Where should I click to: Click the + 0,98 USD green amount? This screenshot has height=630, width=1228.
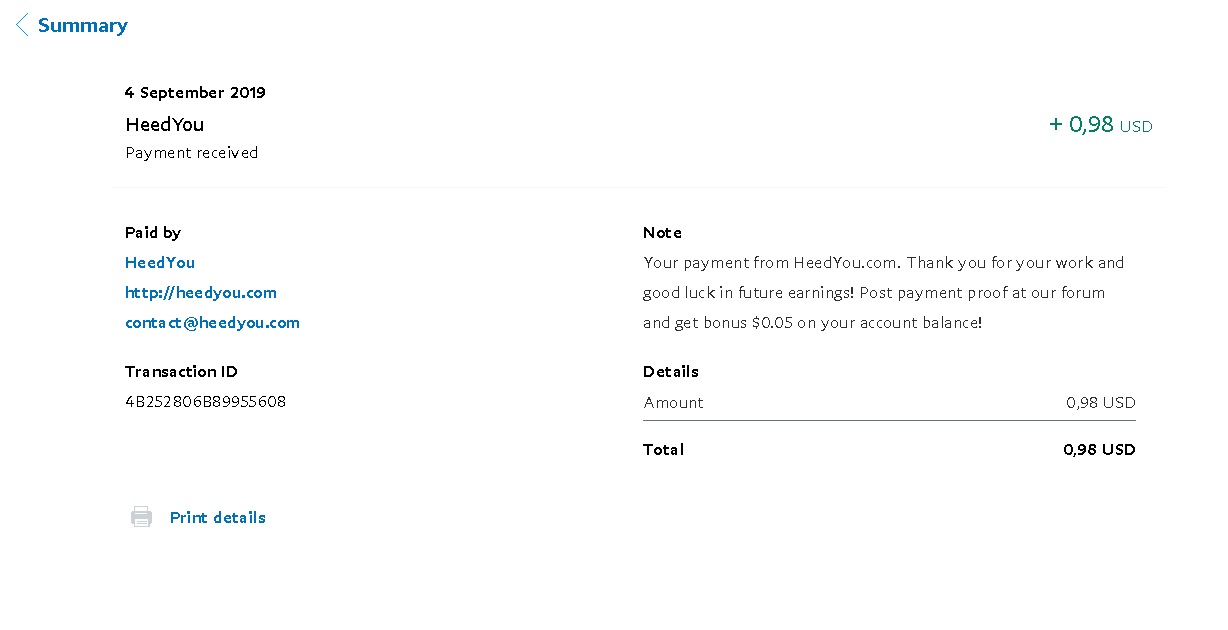click(x=1100, y=125)
